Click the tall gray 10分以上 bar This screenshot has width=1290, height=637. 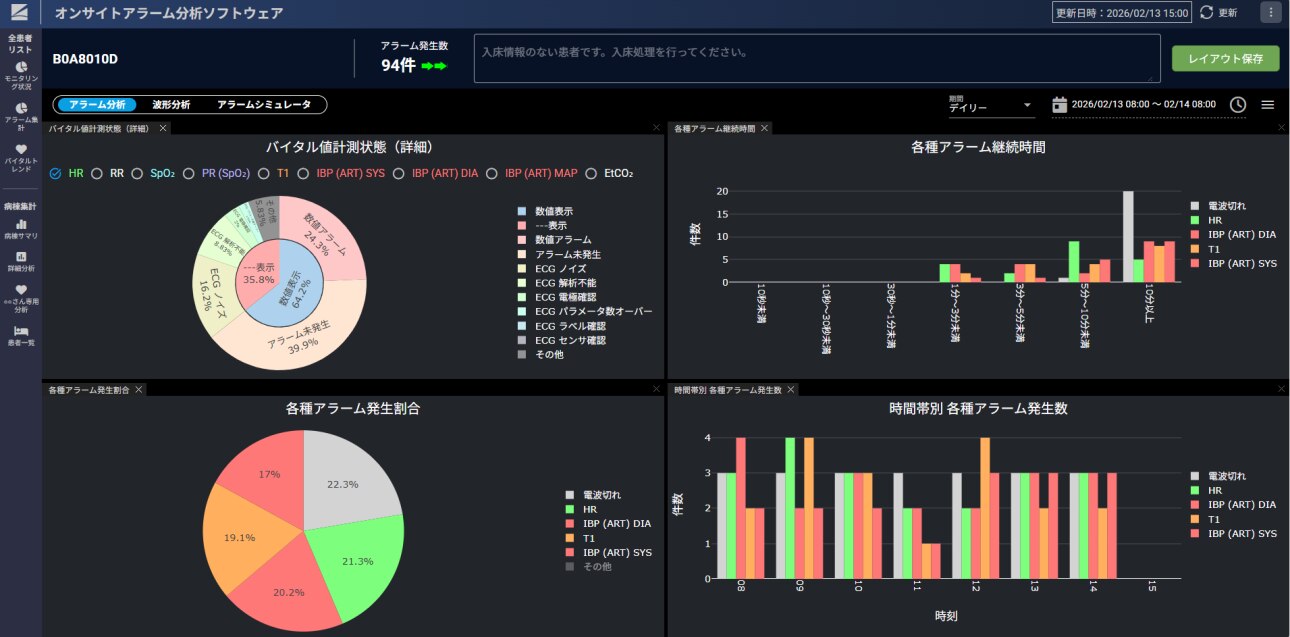click(1128, 236)
